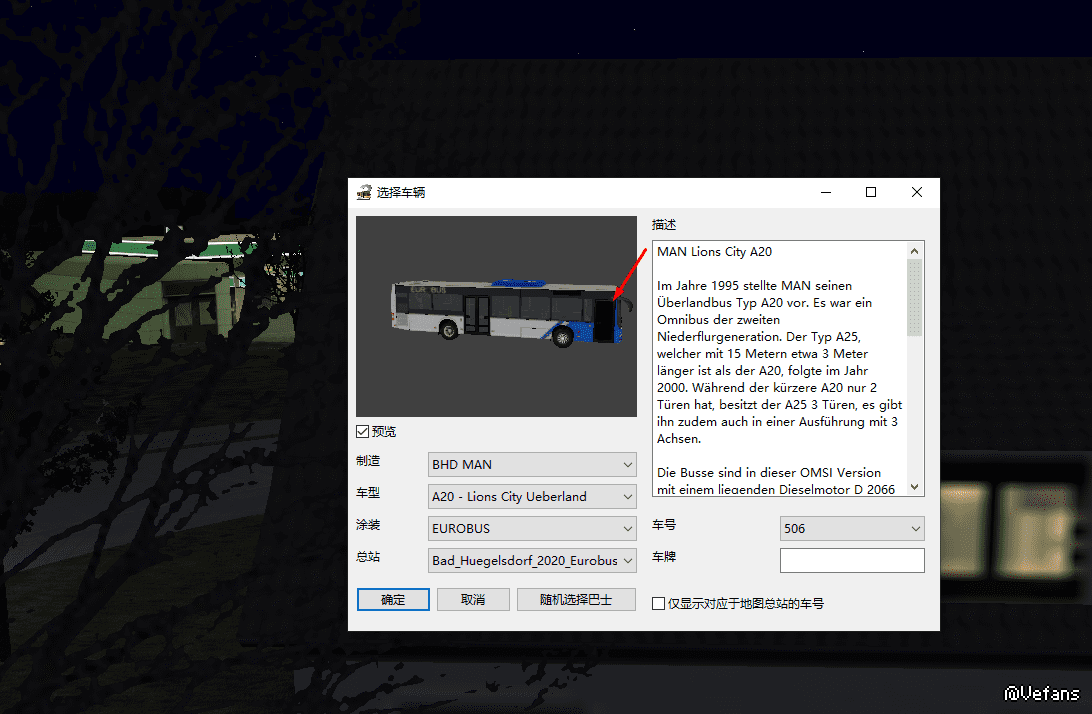
Task: Click the 描述 label above description box
Action: [664, 225]
